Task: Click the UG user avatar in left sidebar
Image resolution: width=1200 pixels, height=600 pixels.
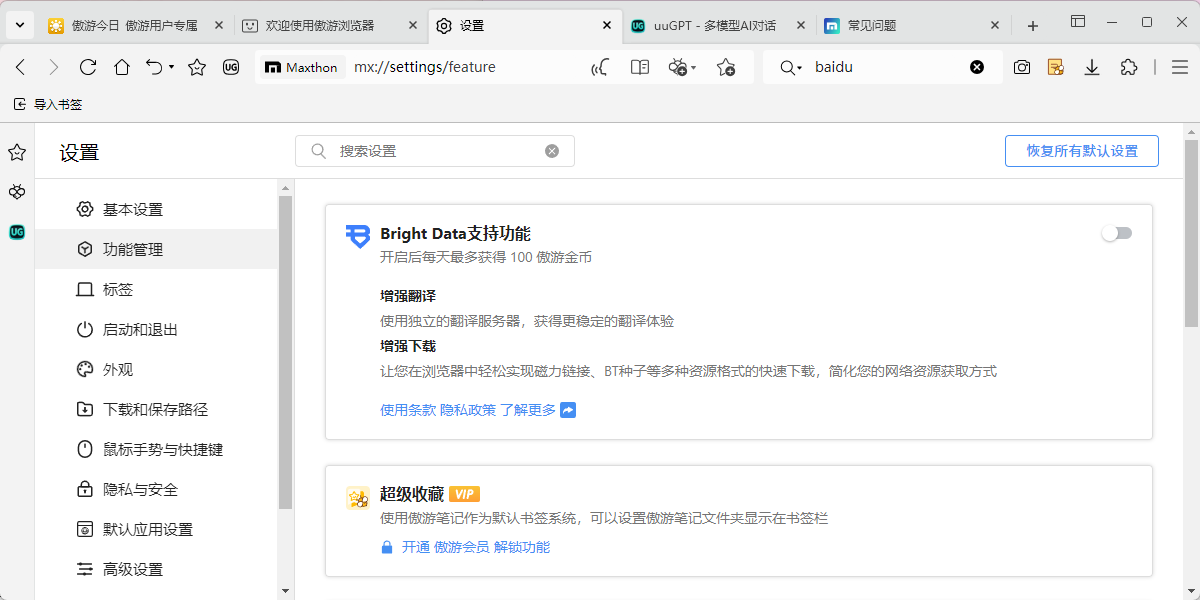Action: coord(16,232)
